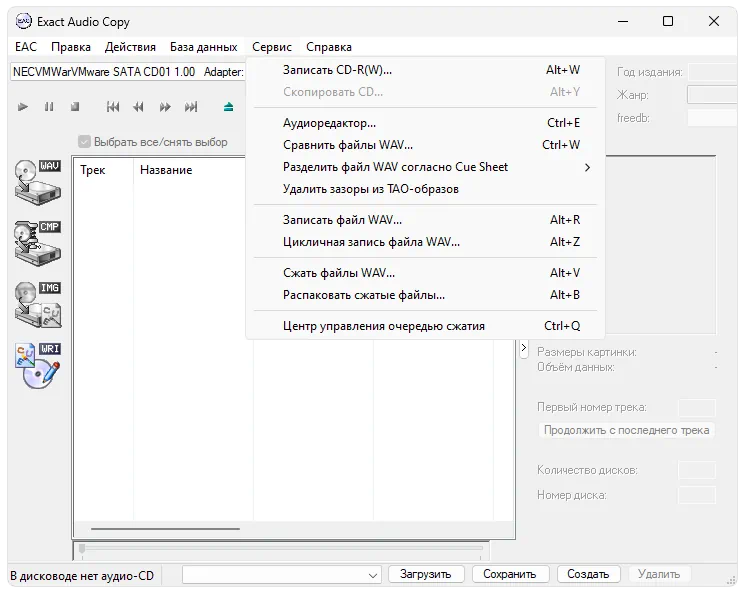Open the Справка menu
Image resolution: width=744 pixels, height=594 pixels.
(x=329, y=47)
